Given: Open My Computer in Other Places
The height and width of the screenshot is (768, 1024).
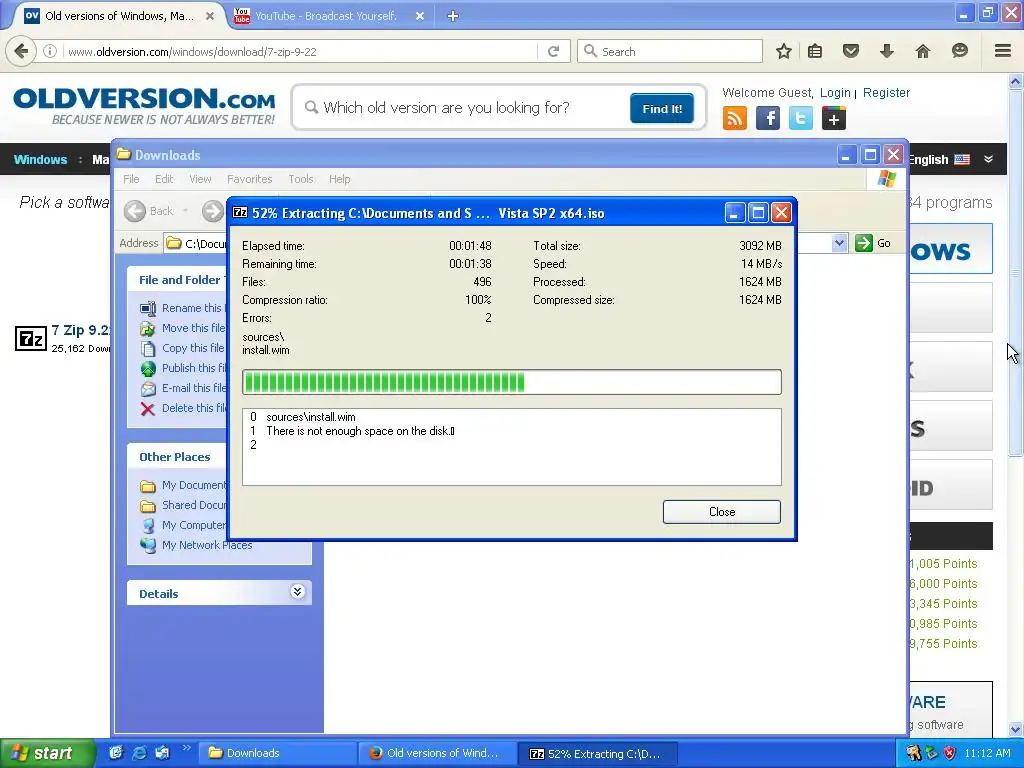Looking at the screenshot, I should [183, 525].
